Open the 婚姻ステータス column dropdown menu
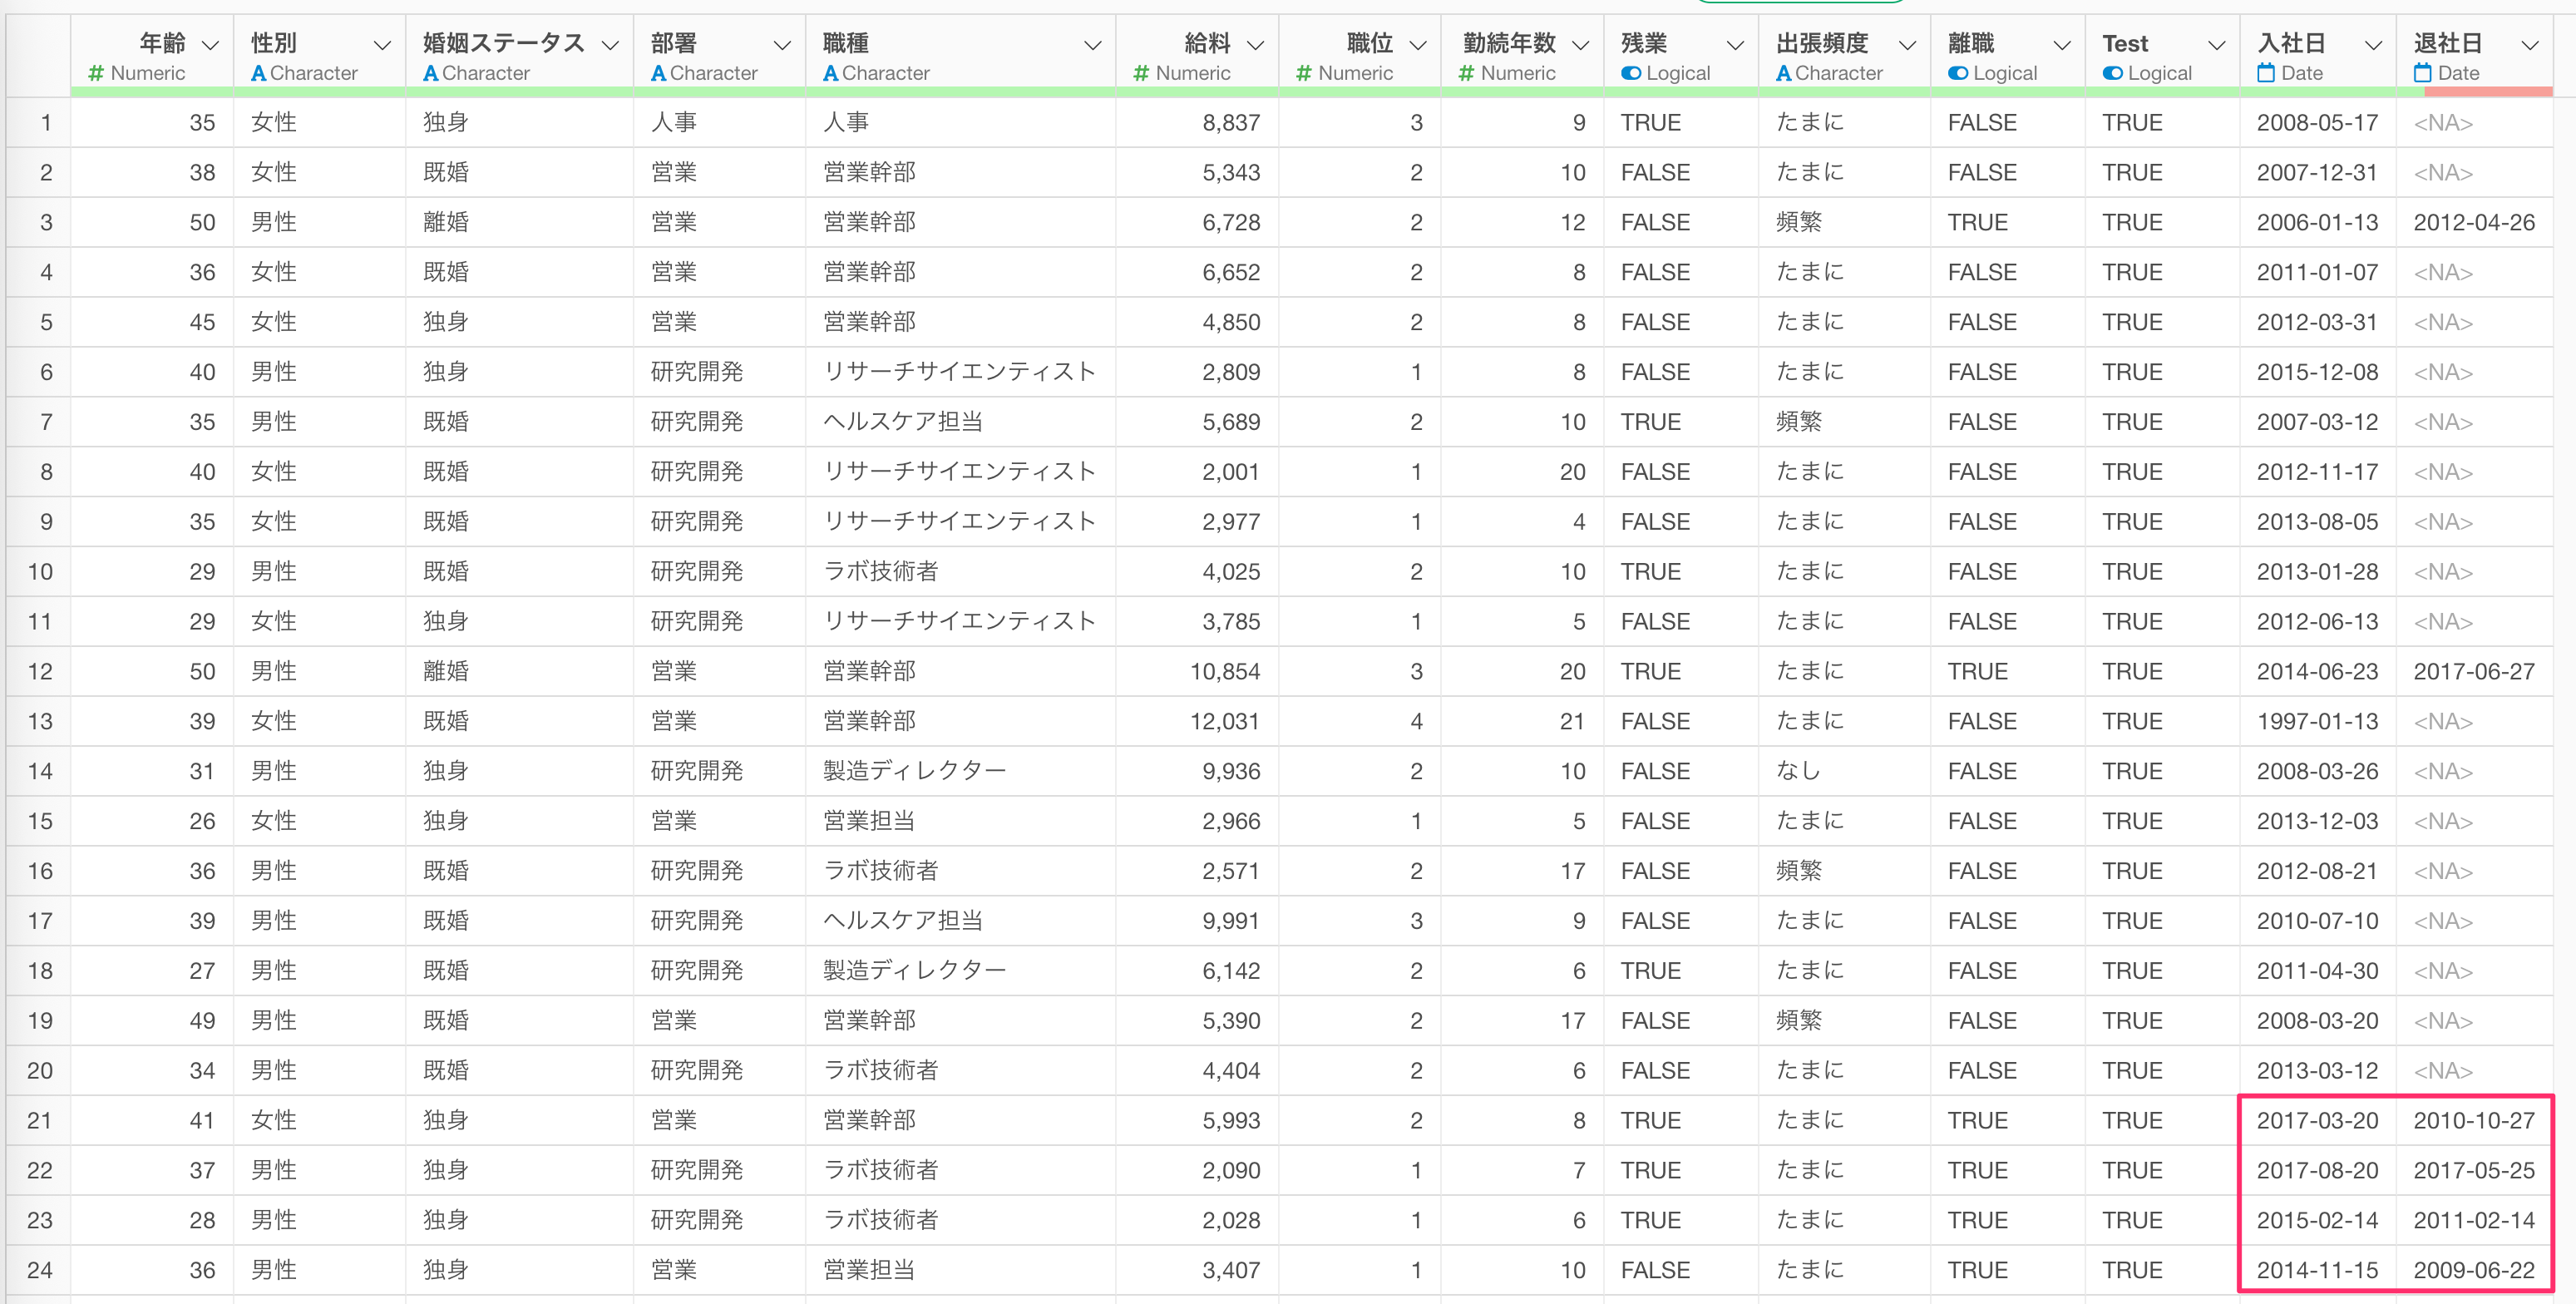This screenshot has height=1304, width=2576. point(610,45)
